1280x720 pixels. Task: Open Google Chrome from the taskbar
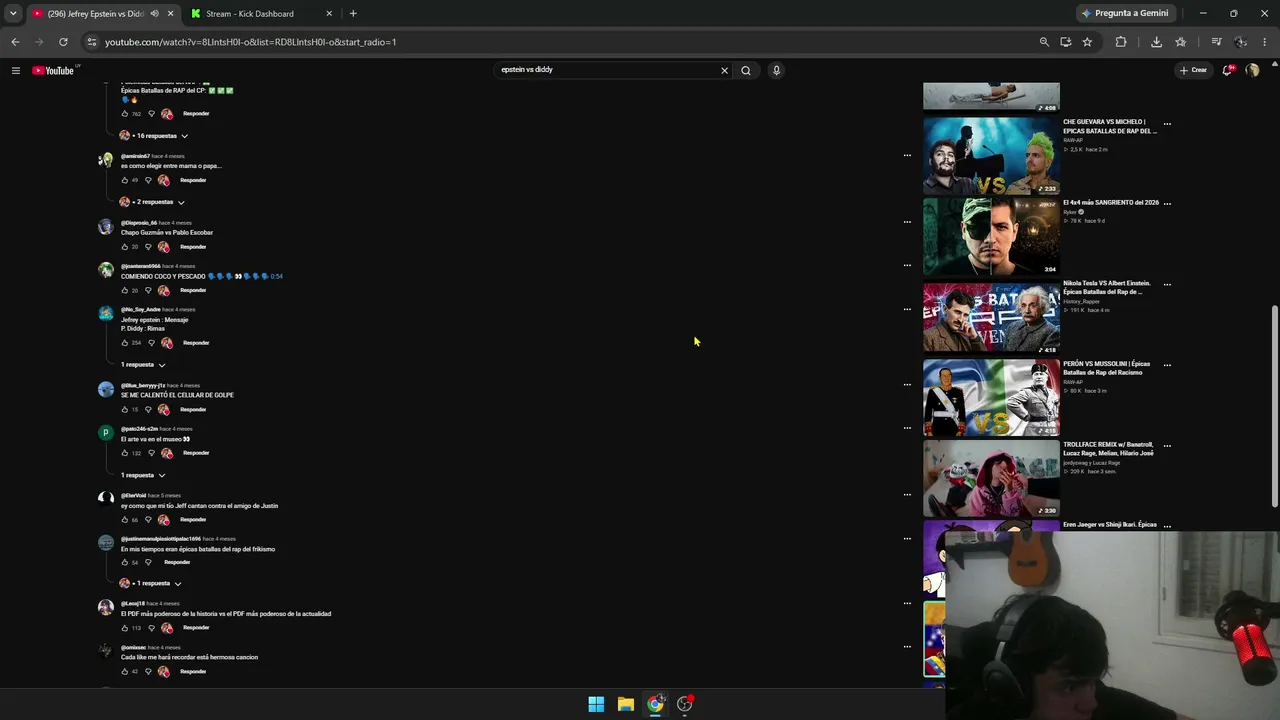click(655, 704)
